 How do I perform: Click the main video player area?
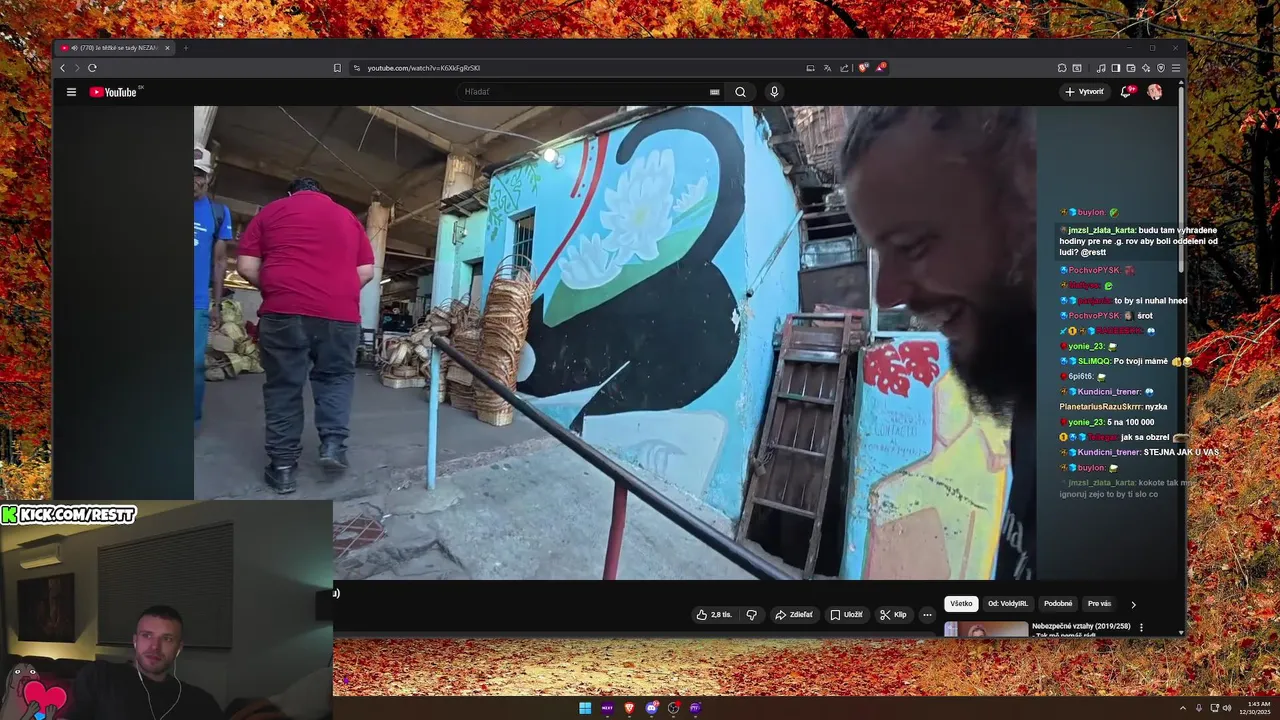(x=615, y=342)
